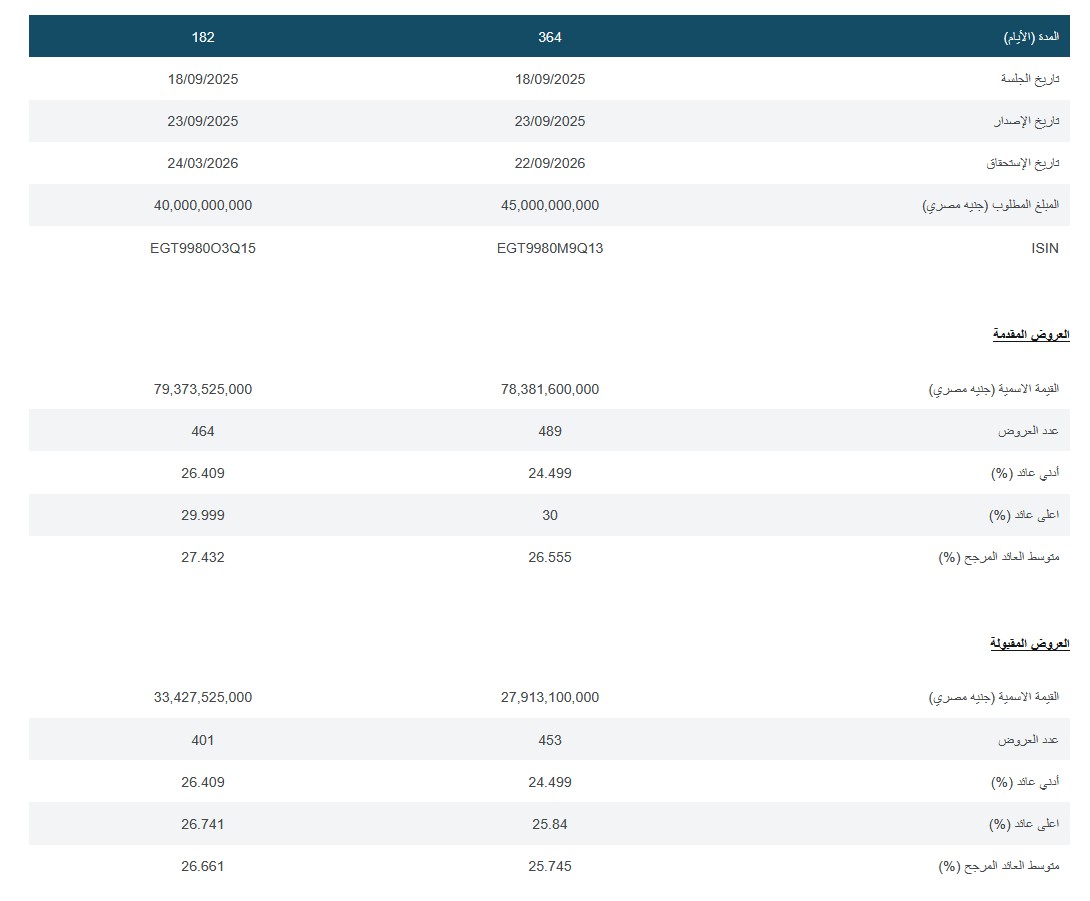Select accepted bids count 401
This screenshot has height=901, width=1090.
click(x=203, y=740)
